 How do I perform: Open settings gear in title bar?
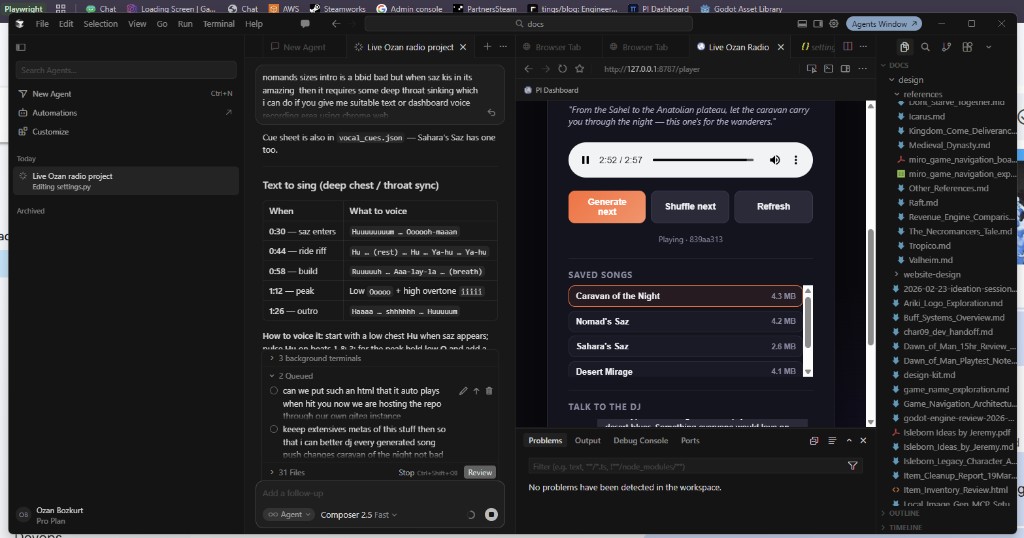click(x=834, y=24)
